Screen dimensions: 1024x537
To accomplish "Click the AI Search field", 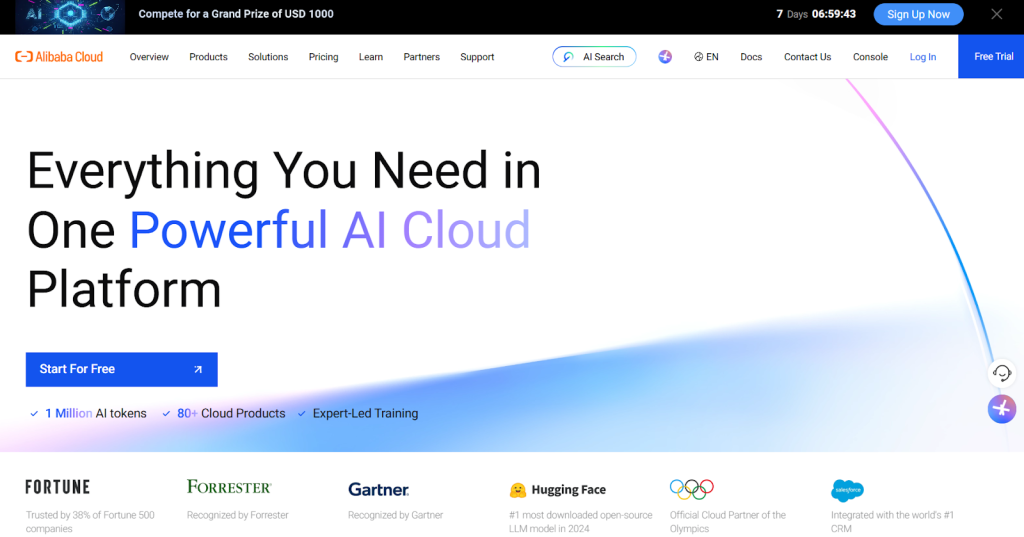I will (x=594, y=57).
